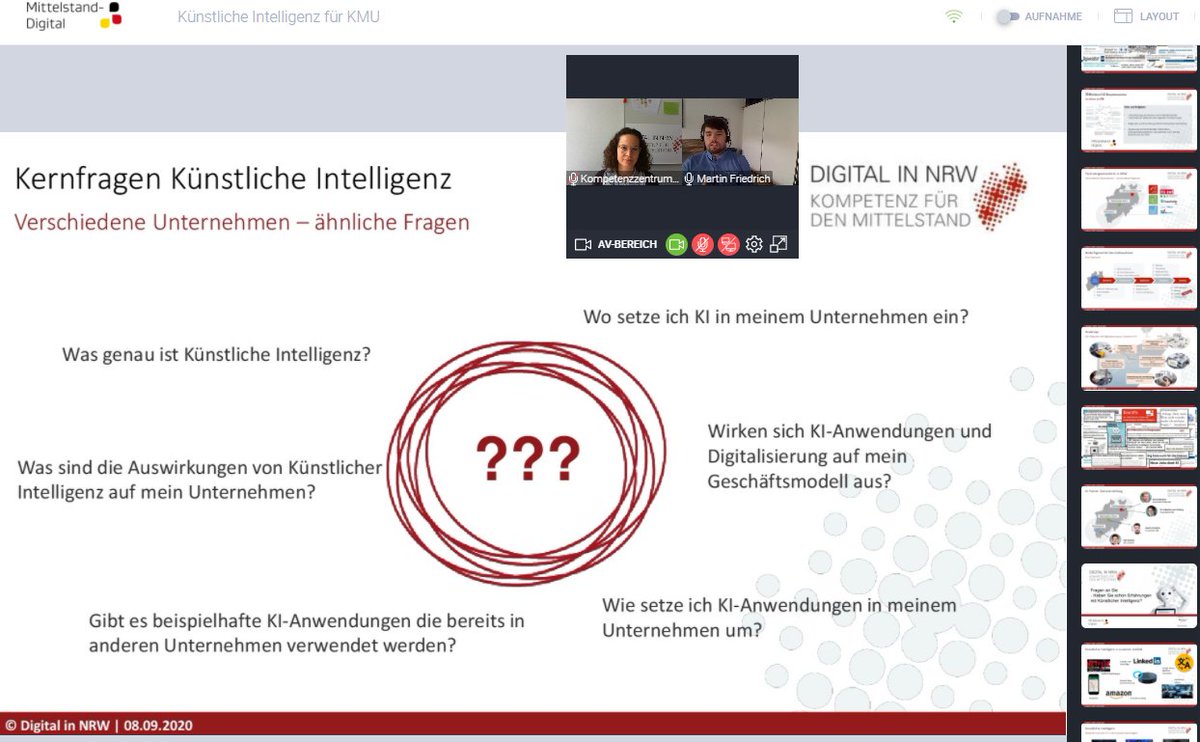Open slide thumbnail with newspaper headlines
This screenshot has width=1200, height=742.
[x=1139, y=437]
